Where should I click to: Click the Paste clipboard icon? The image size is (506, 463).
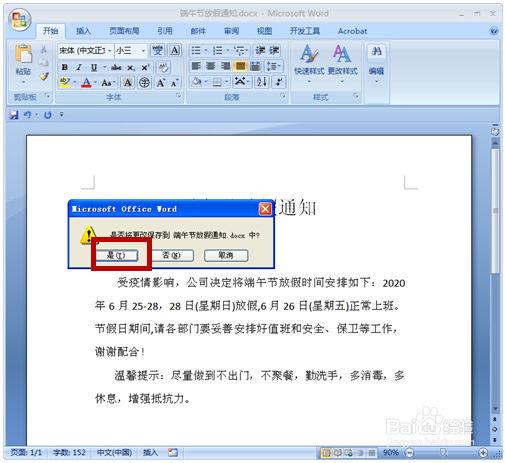click(23, 54)
